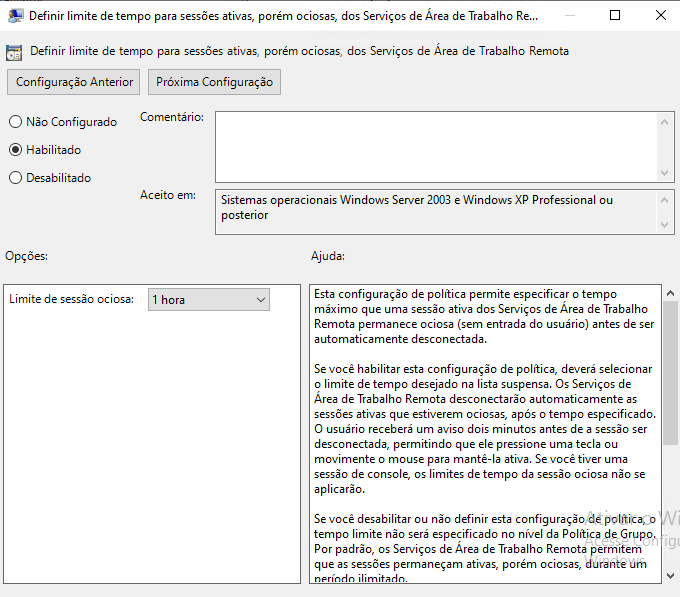Go to Configuração Anterior
Image resolution: width=680 pixels, height=597 pixels.
(74, 82)
